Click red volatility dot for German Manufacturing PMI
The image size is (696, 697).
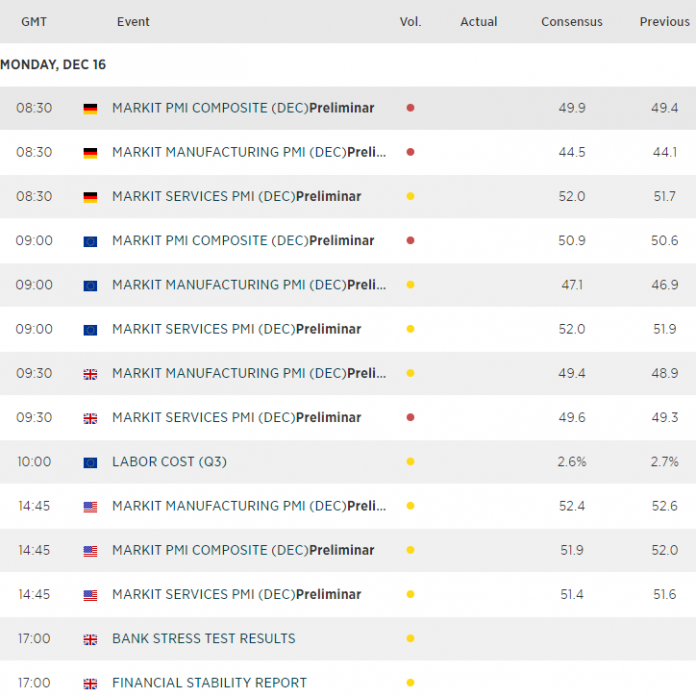[410, 152]
